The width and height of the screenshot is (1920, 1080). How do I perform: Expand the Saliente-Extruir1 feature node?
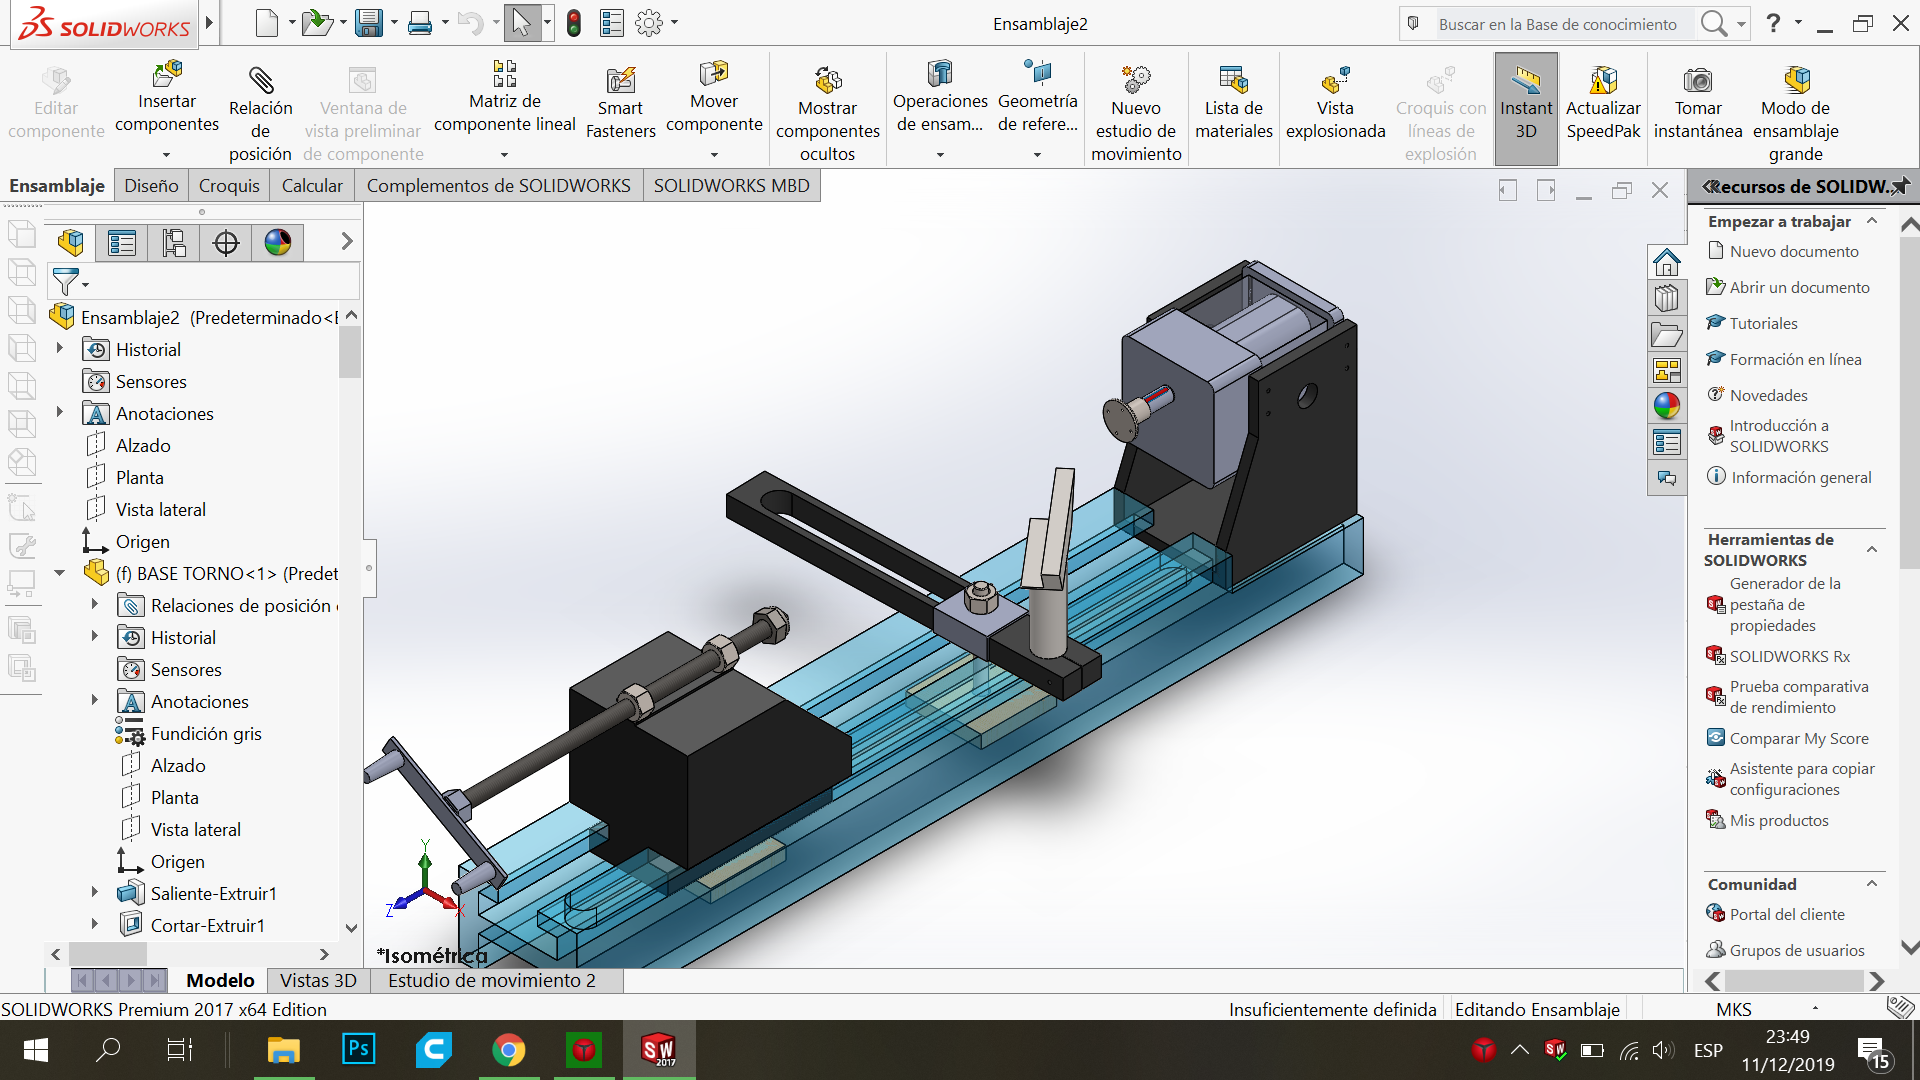95,893
